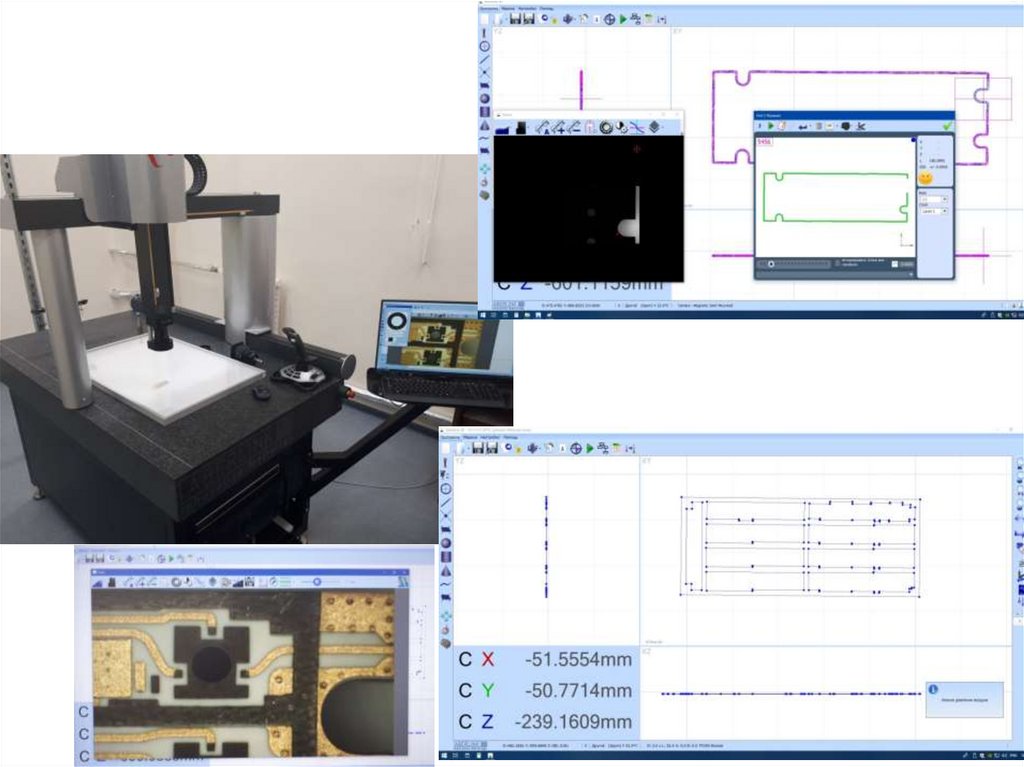Select Plane feature tool in XYZ coordinates window sidebar
This screenshot has width=1024, height=767.
coord(445,530)
